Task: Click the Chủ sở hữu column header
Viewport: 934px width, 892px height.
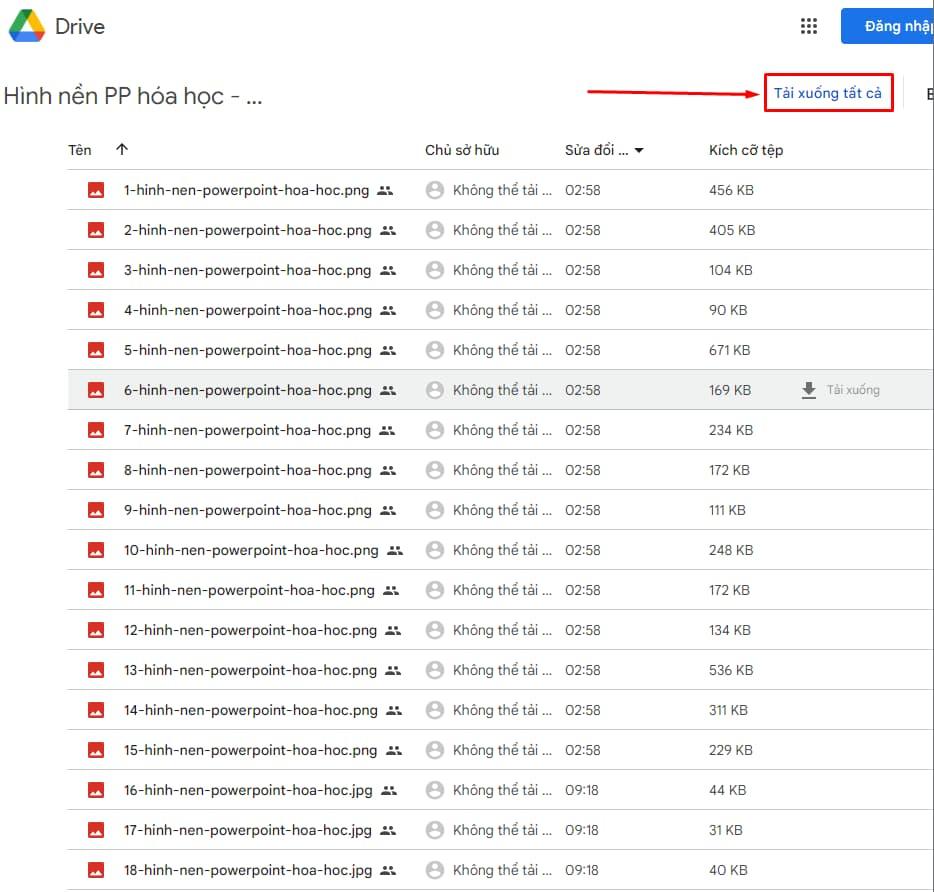Action: click(x=461, y=150)
